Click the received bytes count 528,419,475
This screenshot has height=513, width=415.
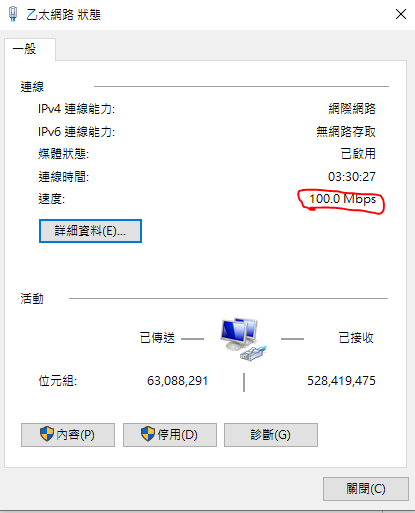click(x=341, y=381)
